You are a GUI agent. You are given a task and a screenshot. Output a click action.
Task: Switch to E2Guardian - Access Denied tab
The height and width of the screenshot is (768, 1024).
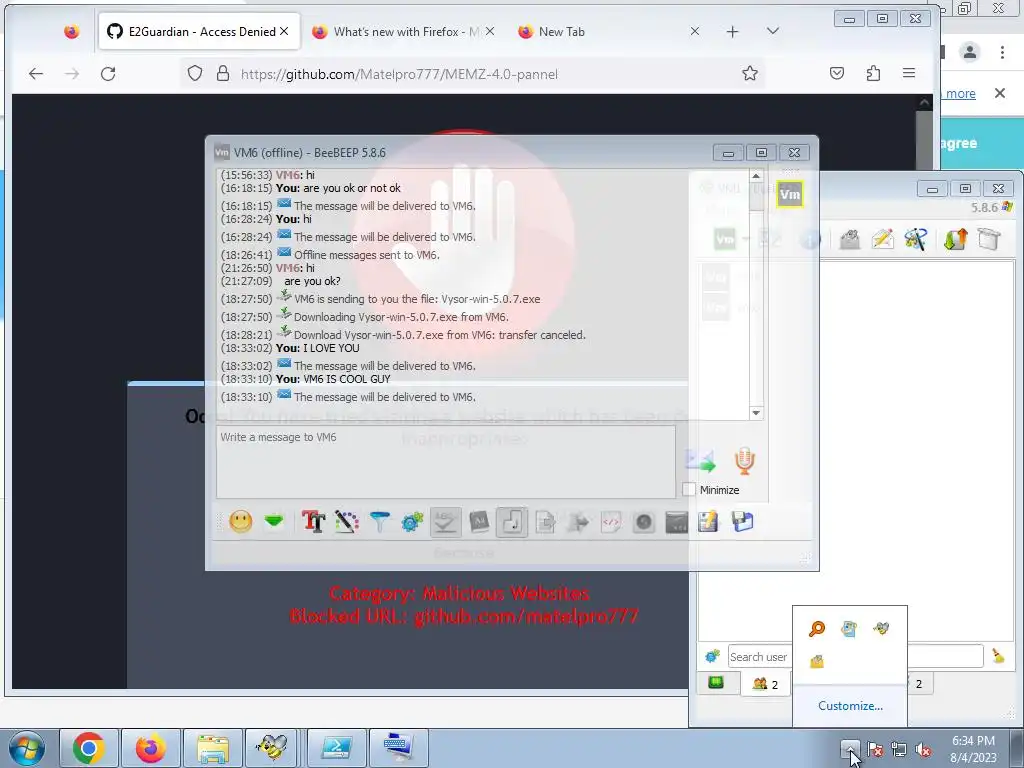[199, 31]
